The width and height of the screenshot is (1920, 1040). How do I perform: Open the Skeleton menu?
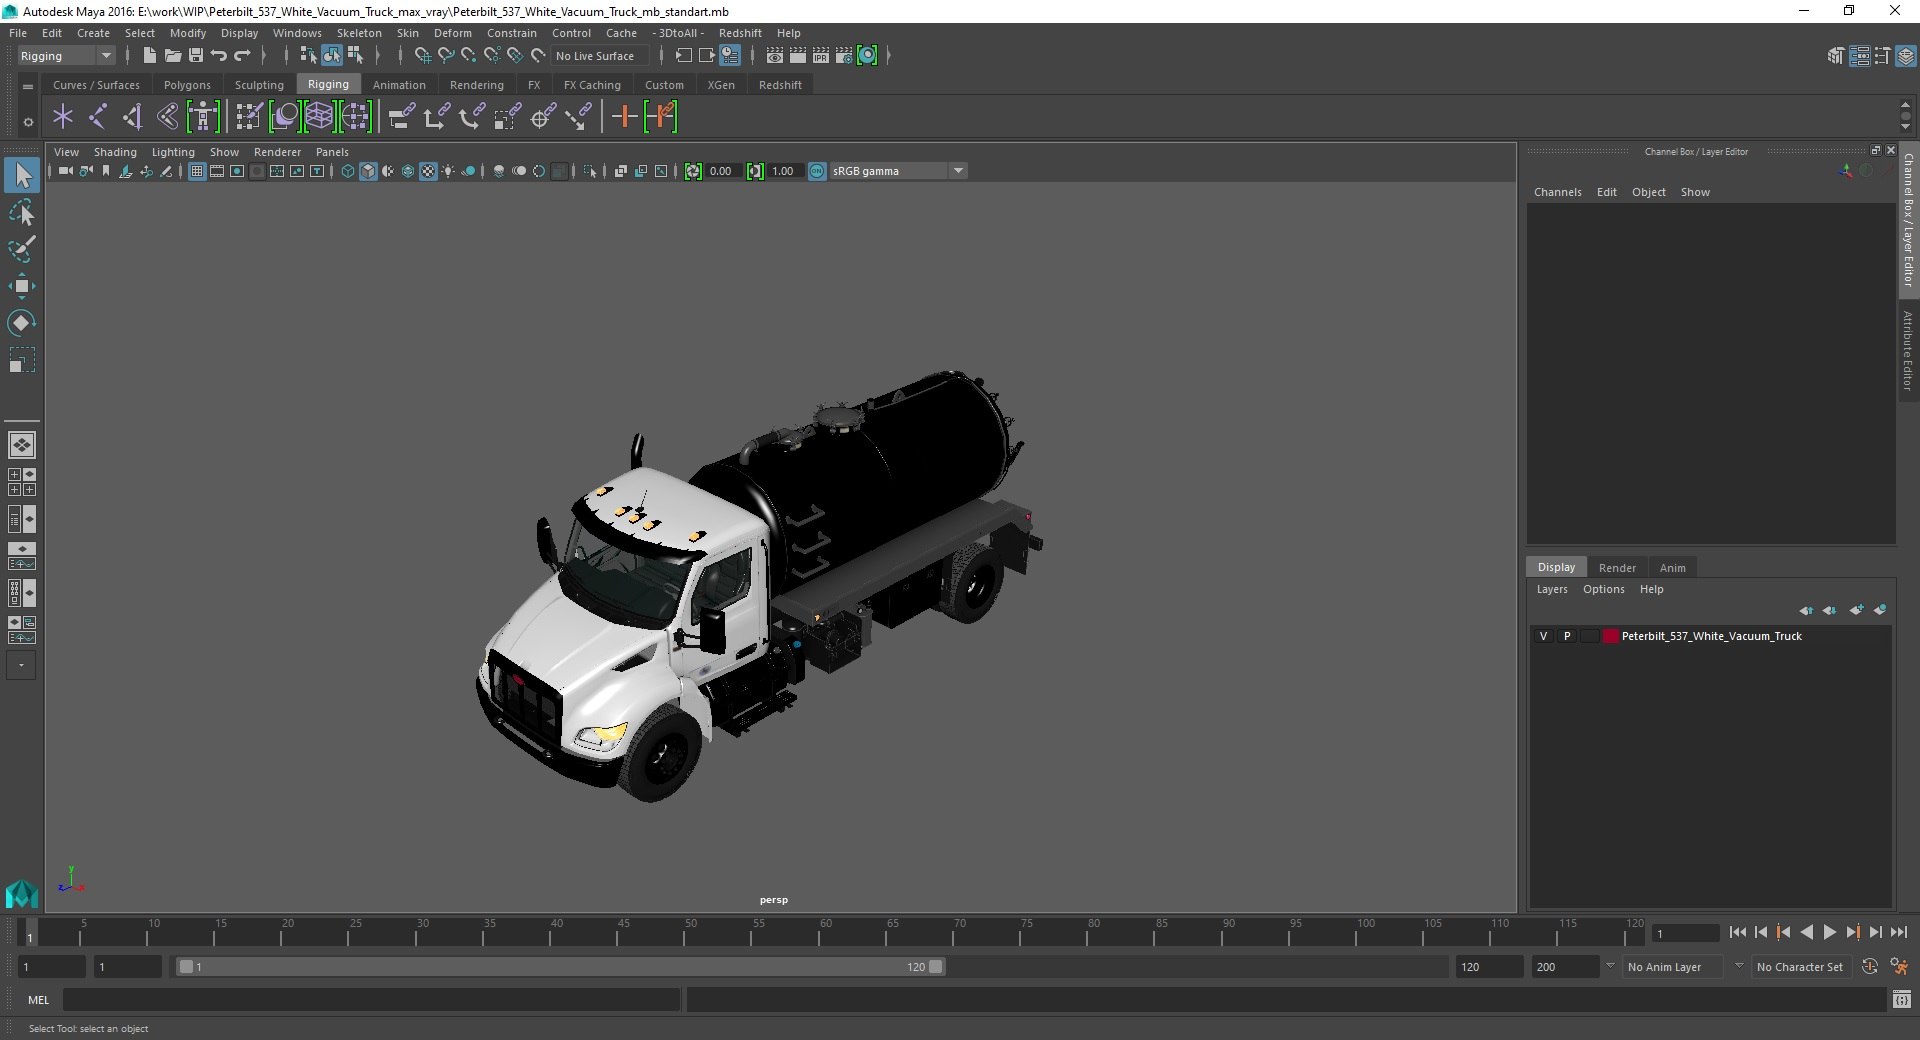(x=359, y=33)
